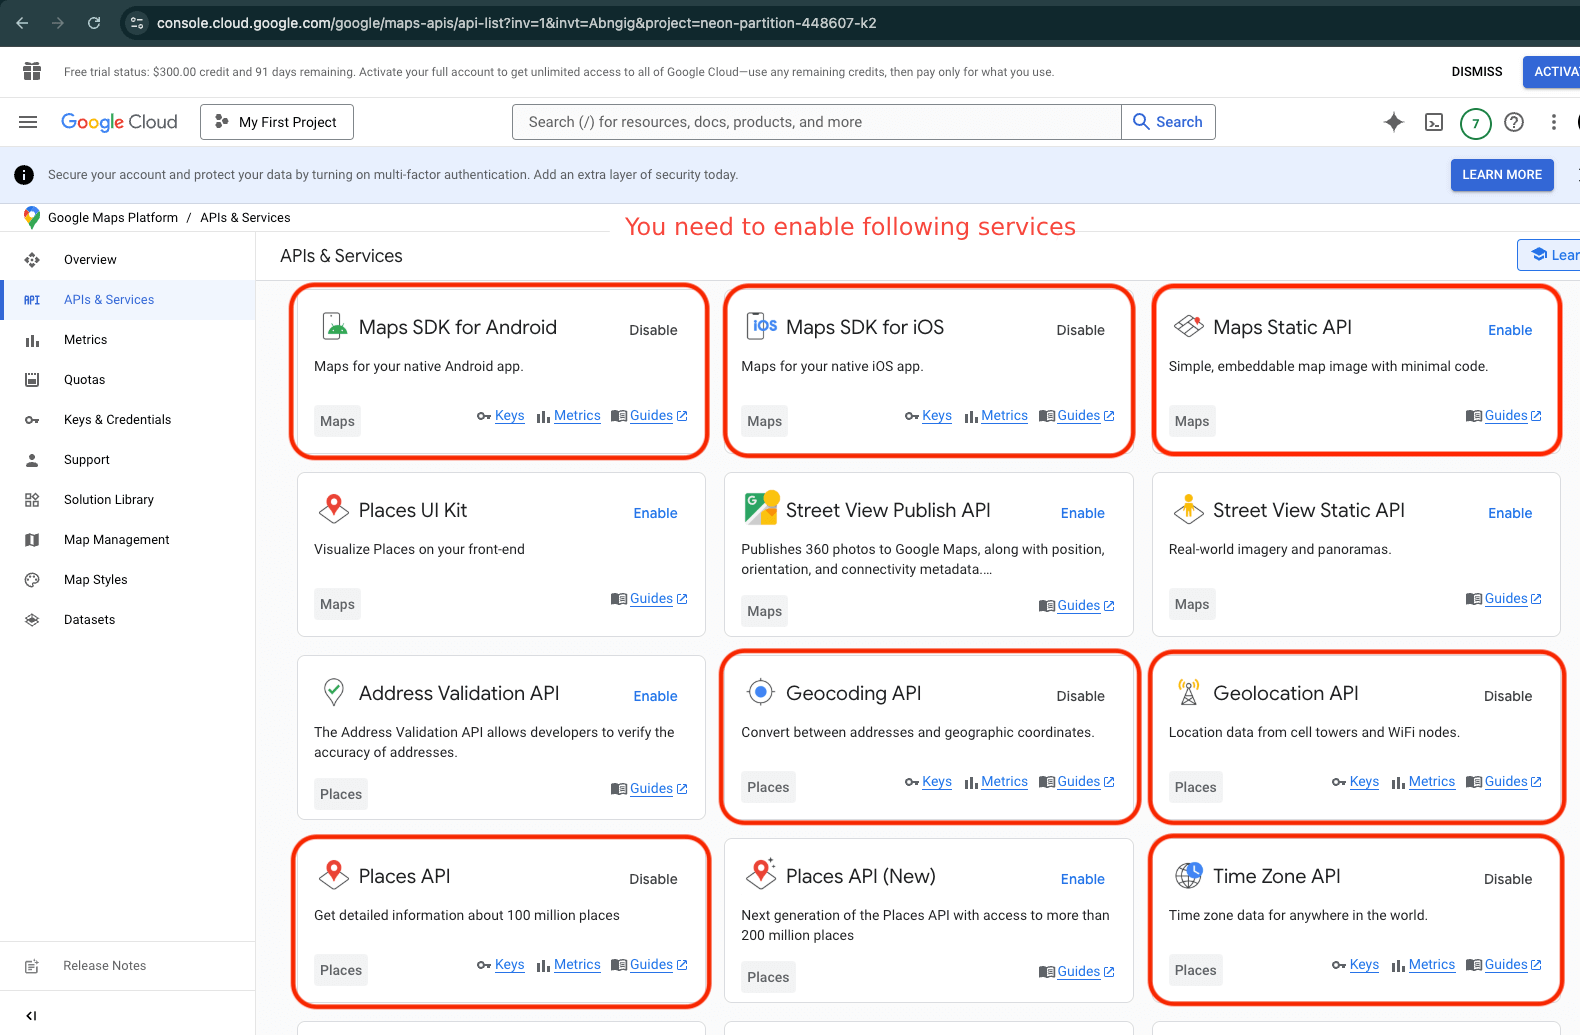
Task: Open Google Maps Platform breadcrumb
Action: click(x=113, y=218)
